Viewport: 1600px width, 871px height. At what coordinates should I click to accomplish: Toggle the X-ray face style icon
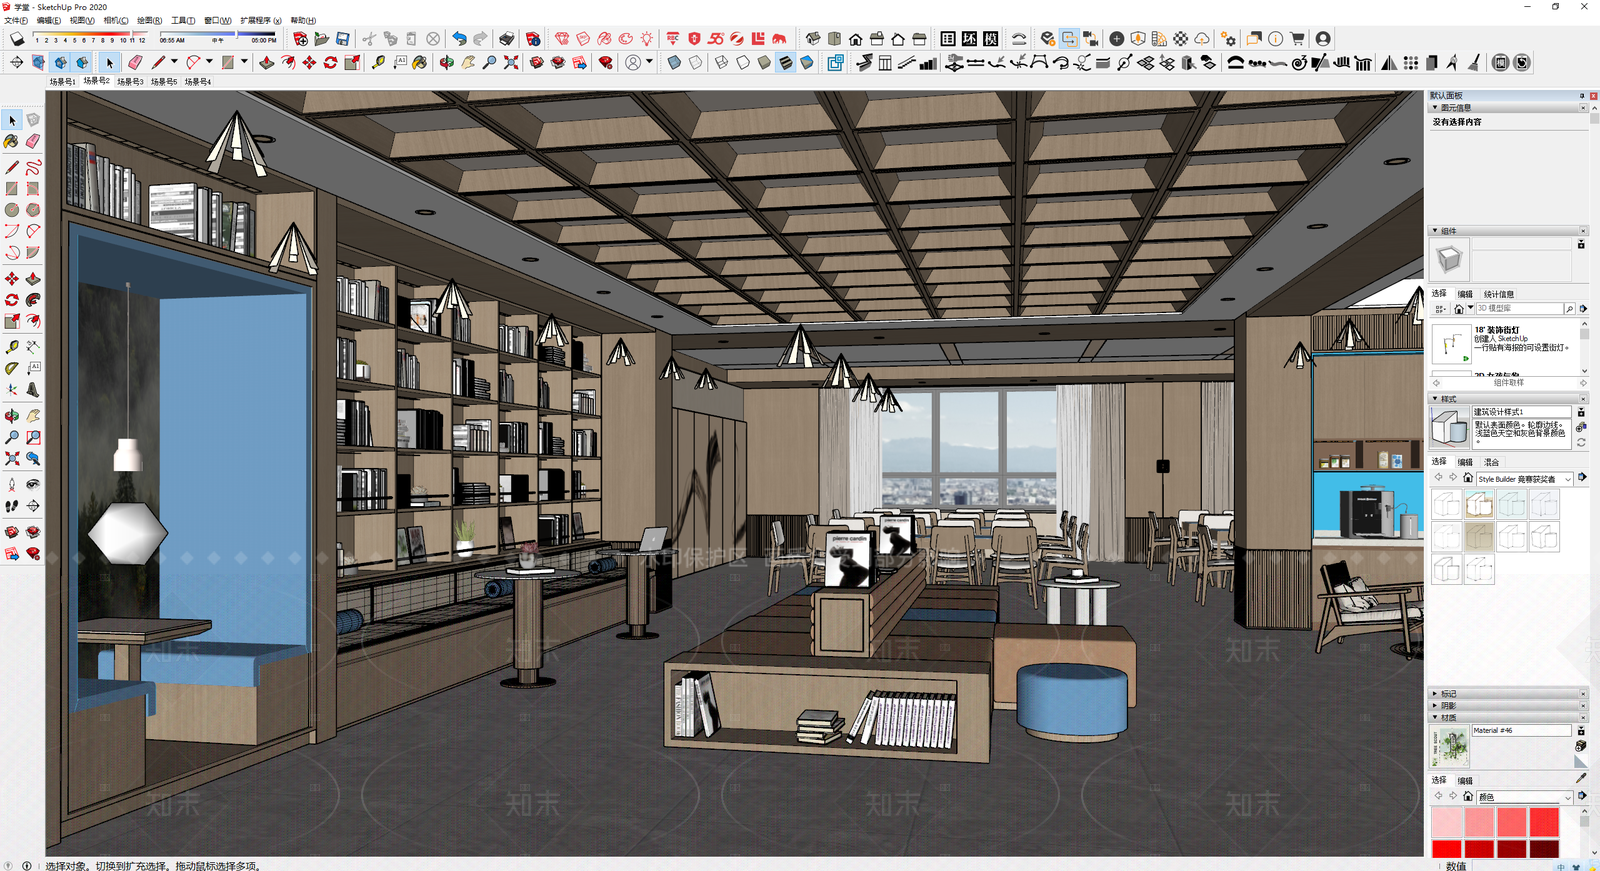pos(673,62)
